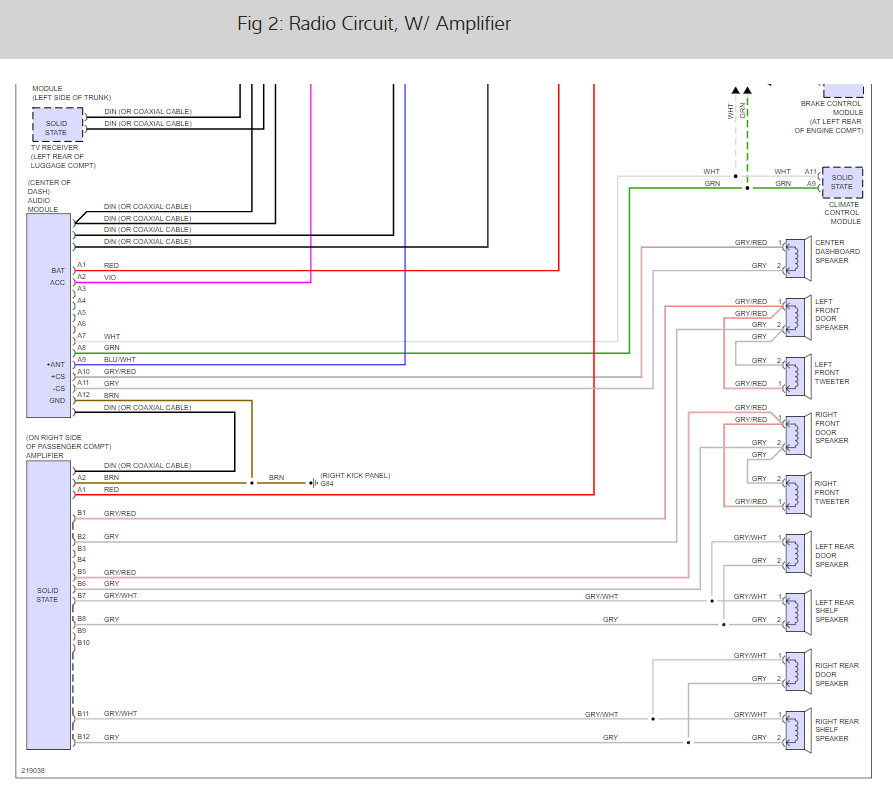893x792 pixels.
Task: Click the Right Rear Door Speaker symbol
Action: 798,672
